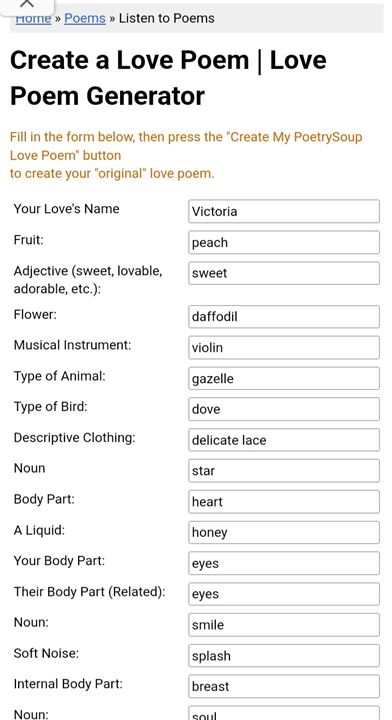This screenshot has height=720, width=392.
Task: Select the A Liquid field with honey
Action: [x=284, y=533]
